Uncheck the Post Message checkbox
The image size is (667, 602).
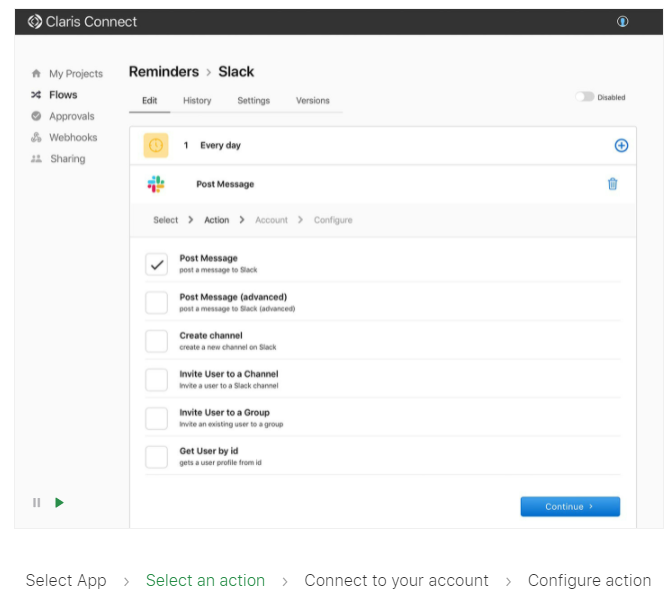(156, 264)
